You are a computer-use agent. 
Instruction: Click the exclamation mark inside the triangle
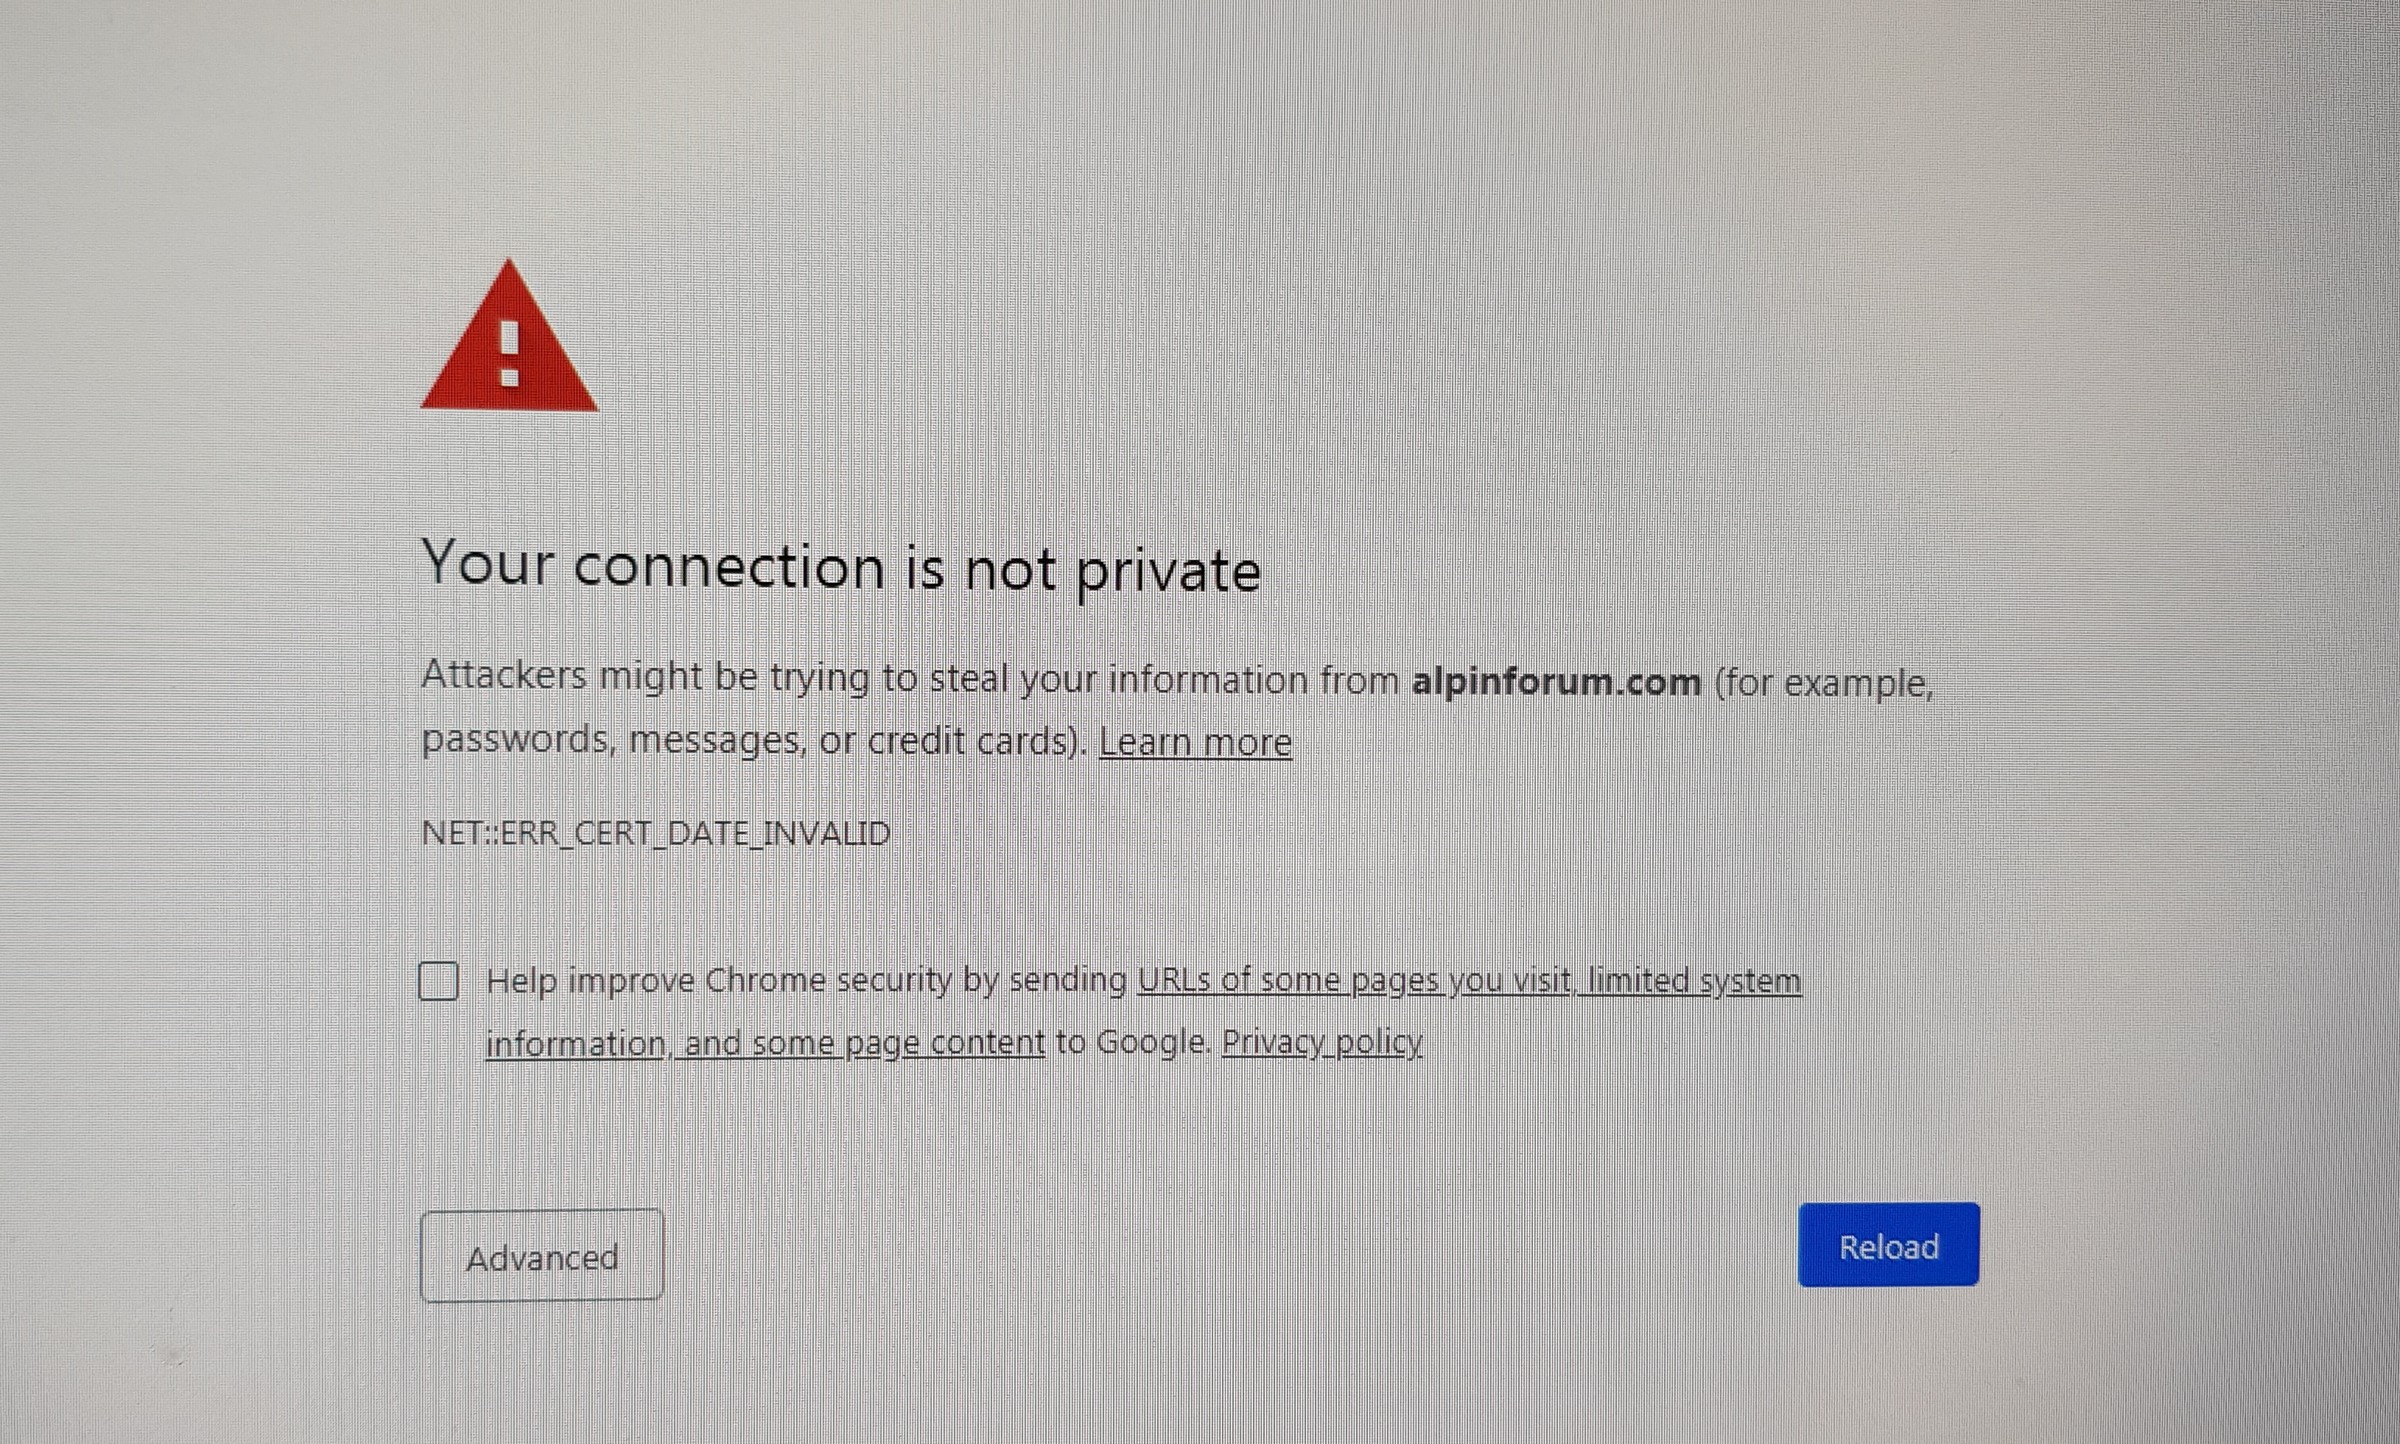coord(510,353)
